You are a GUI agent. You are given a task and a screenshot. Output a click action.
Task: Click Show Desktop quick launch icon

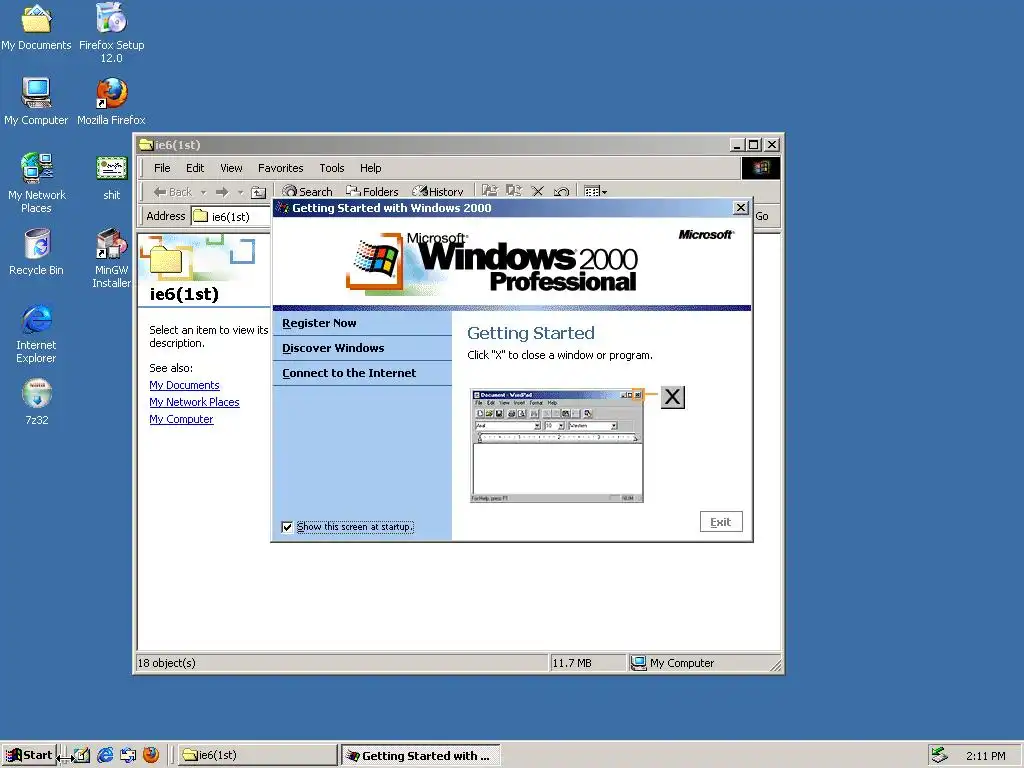pyautogui.click(x=82, y=755)
